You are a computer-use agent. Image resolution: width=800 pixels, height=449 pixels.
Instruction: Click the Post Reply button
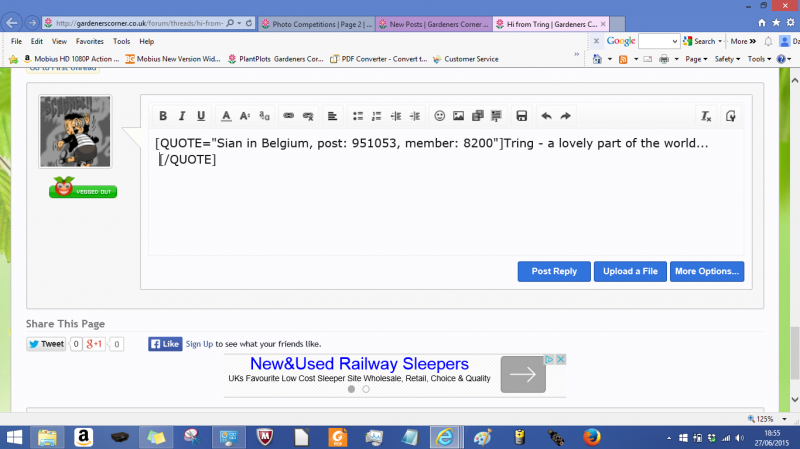[553, 271]
